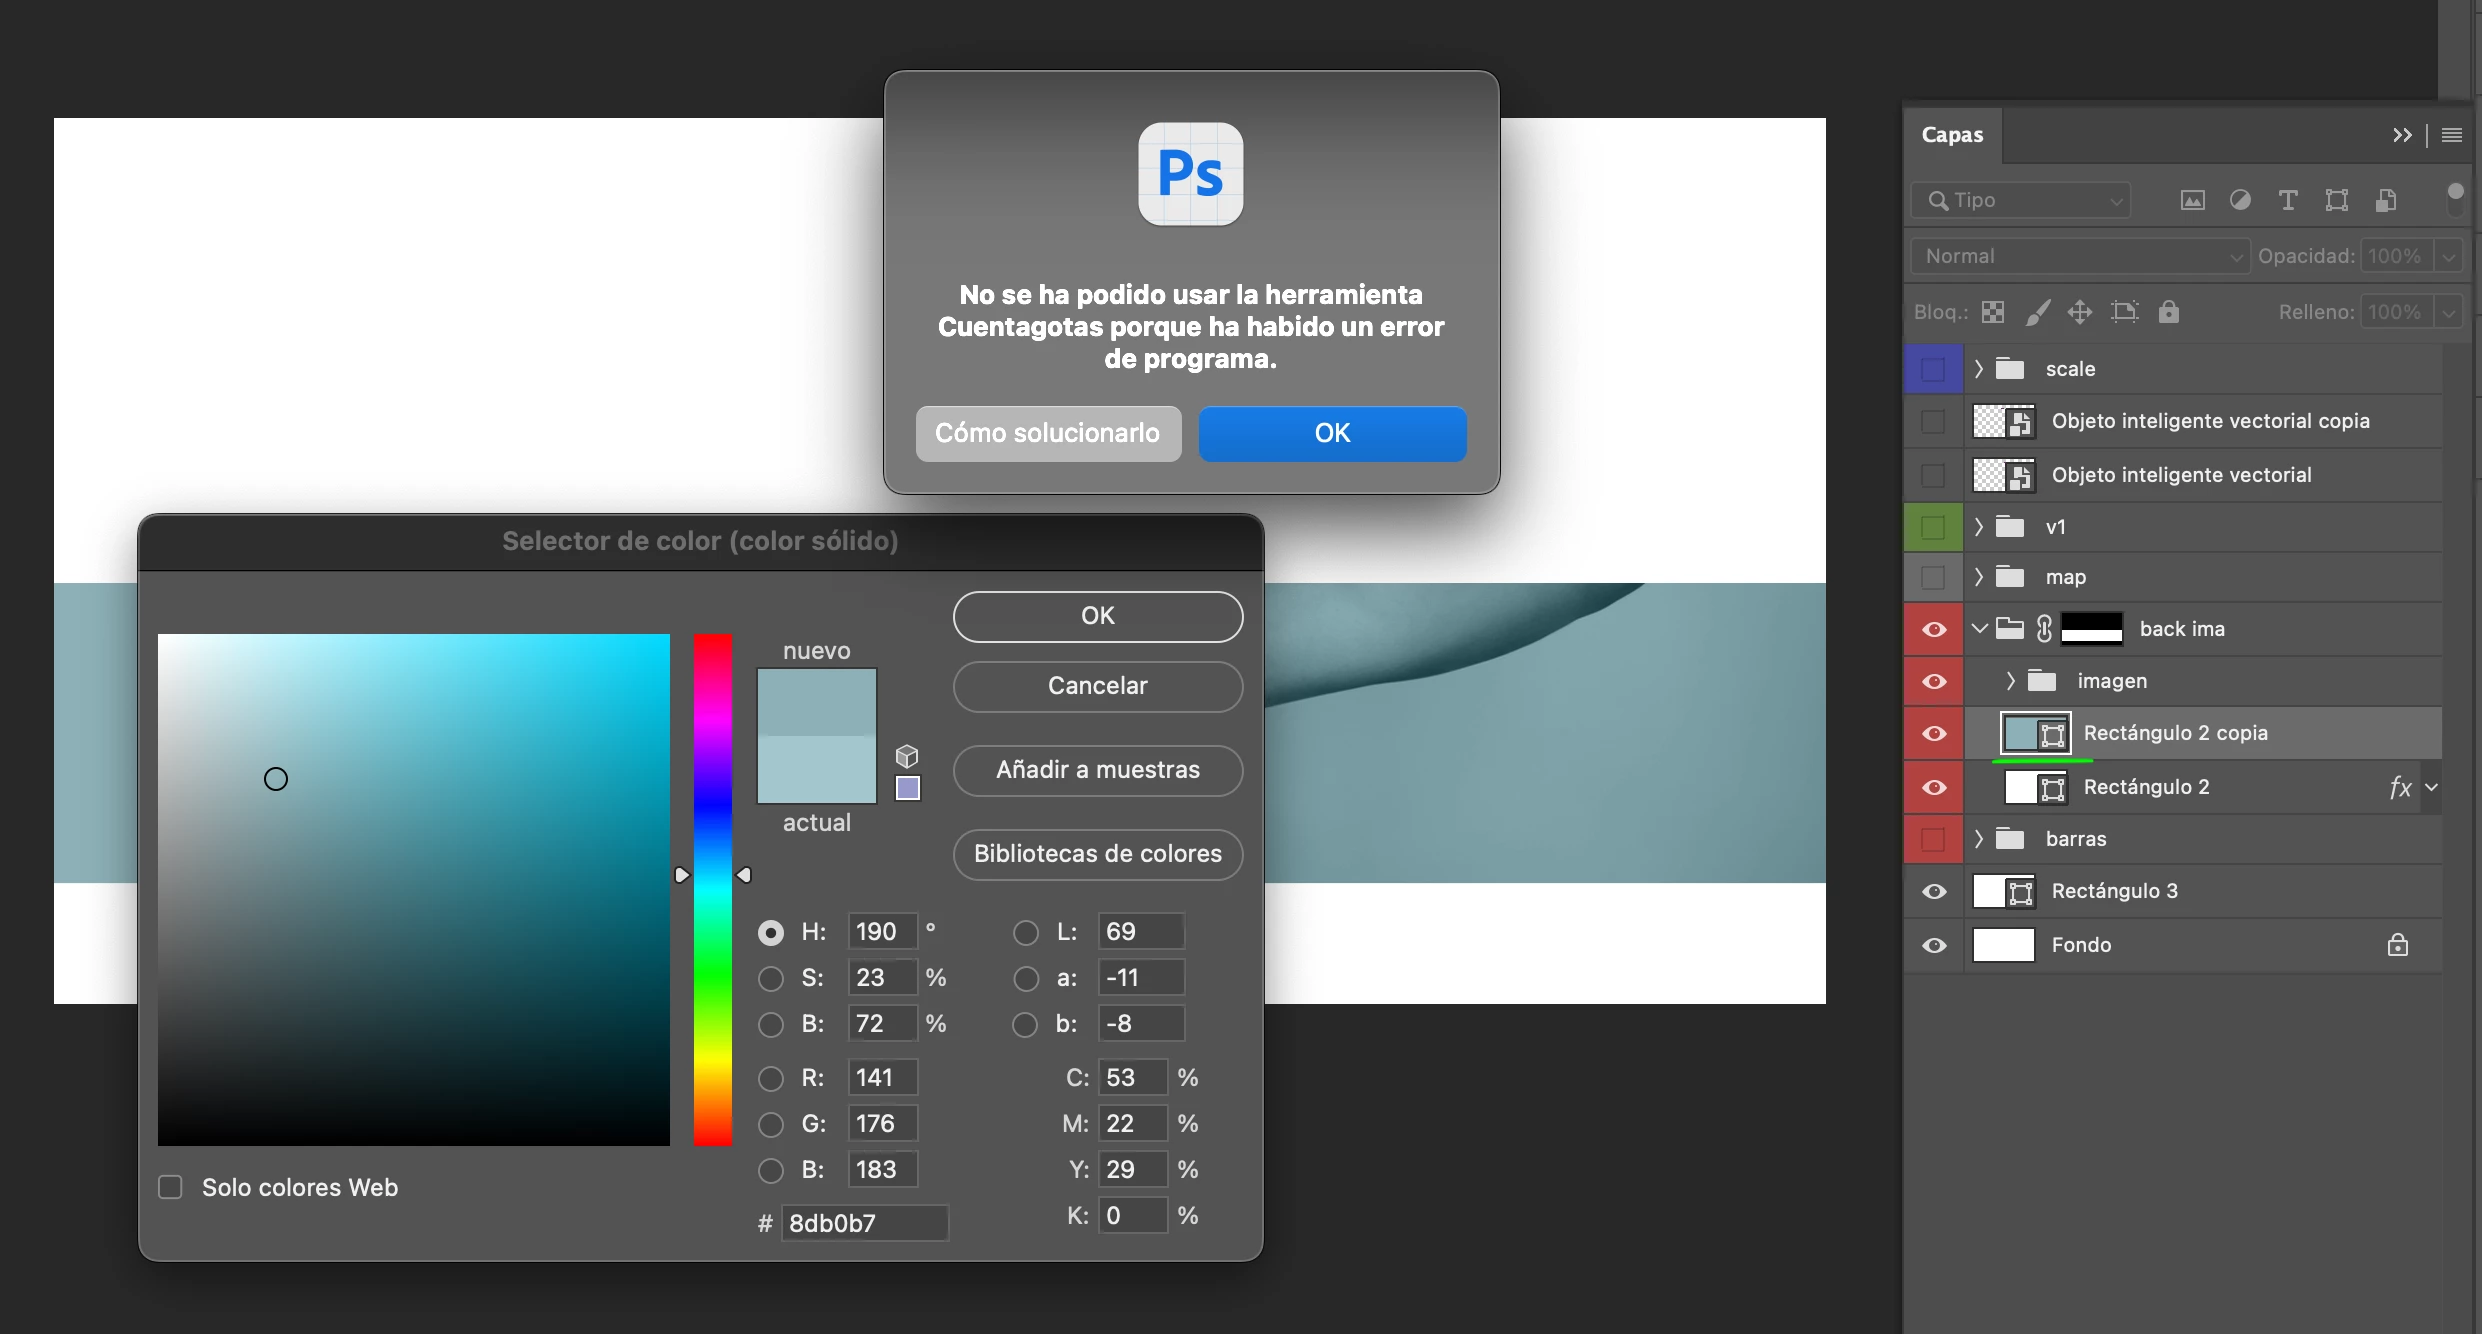Open the Normal blend mode dropdown
Viewport: 2482px width, 1334px height.
point(2080,256)
